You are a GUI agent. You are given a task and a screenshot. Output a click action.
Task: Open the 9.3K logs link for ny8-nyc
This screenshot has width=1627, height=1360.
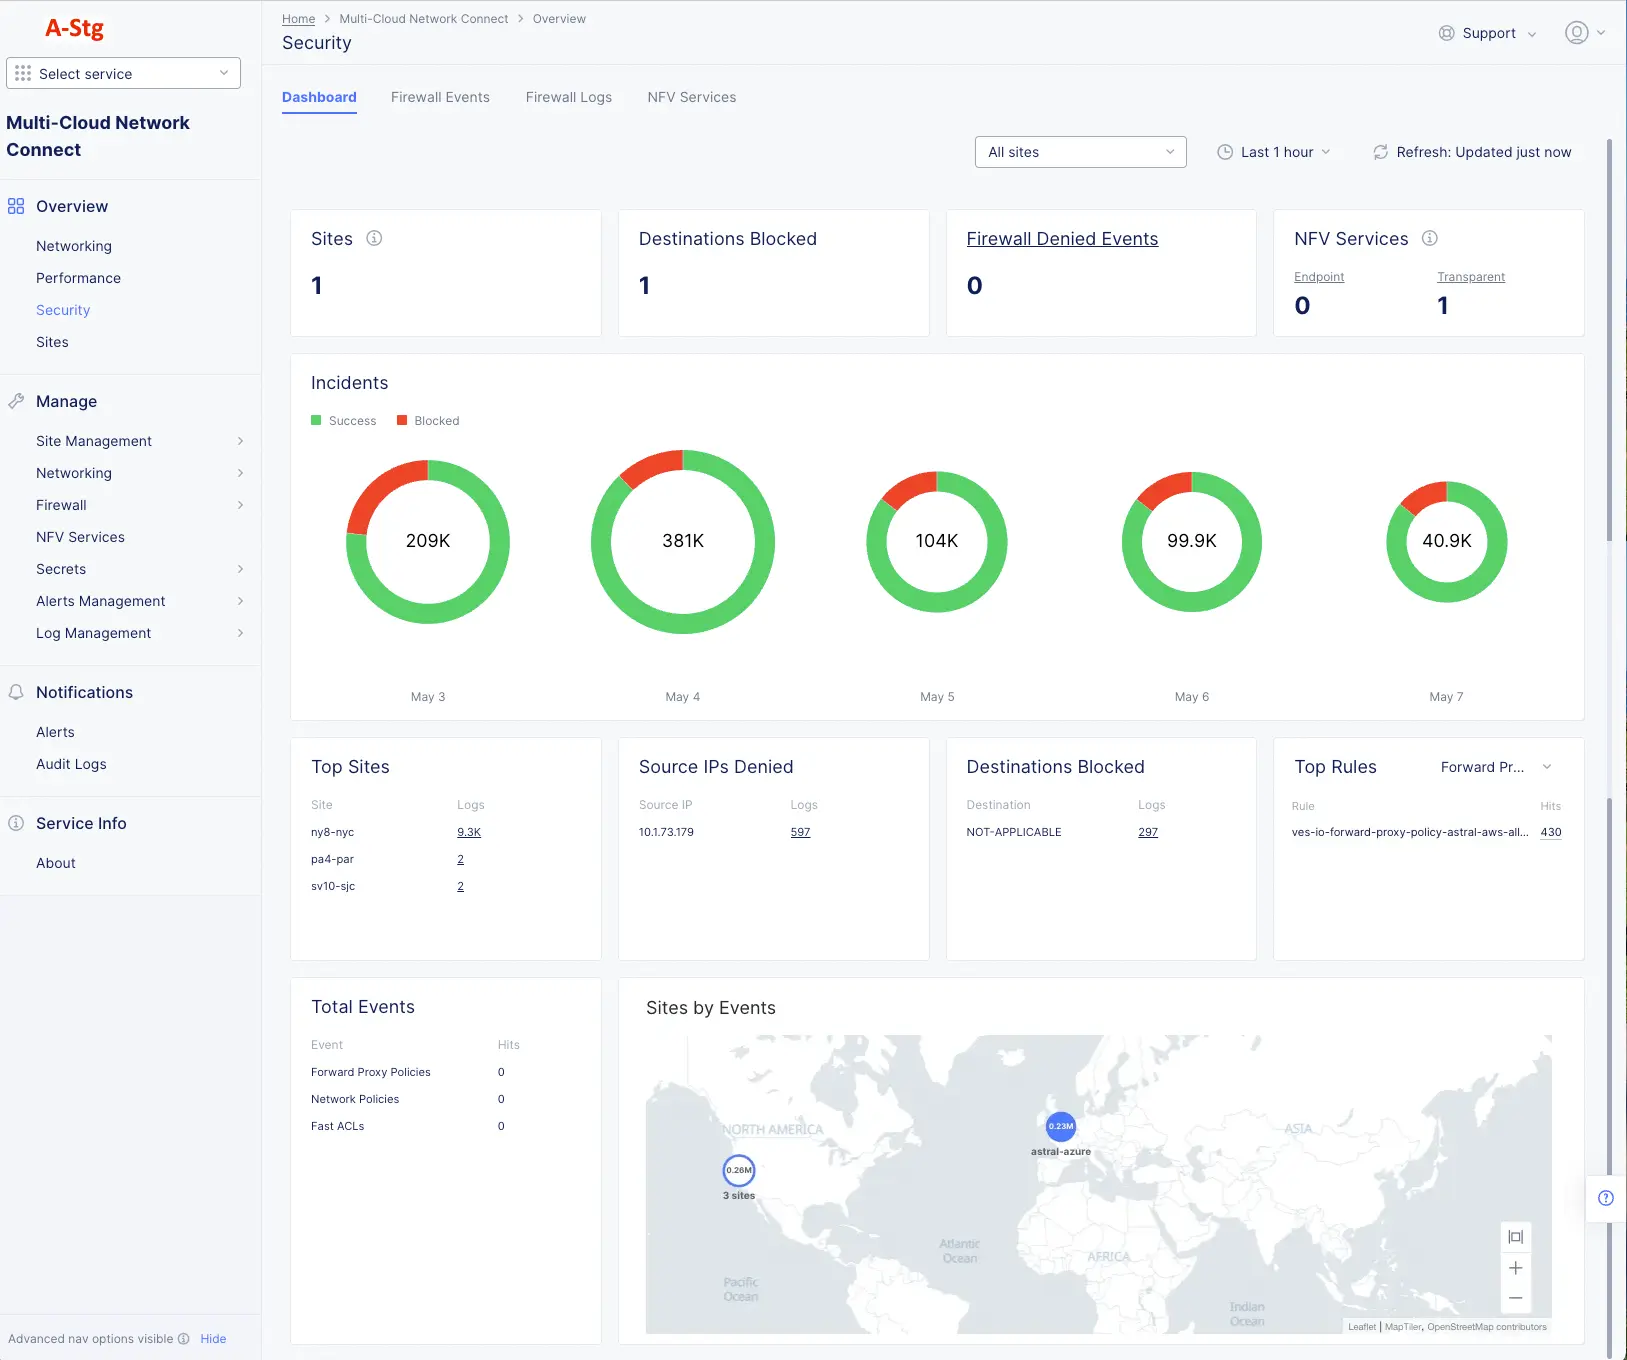click(469, 831)
